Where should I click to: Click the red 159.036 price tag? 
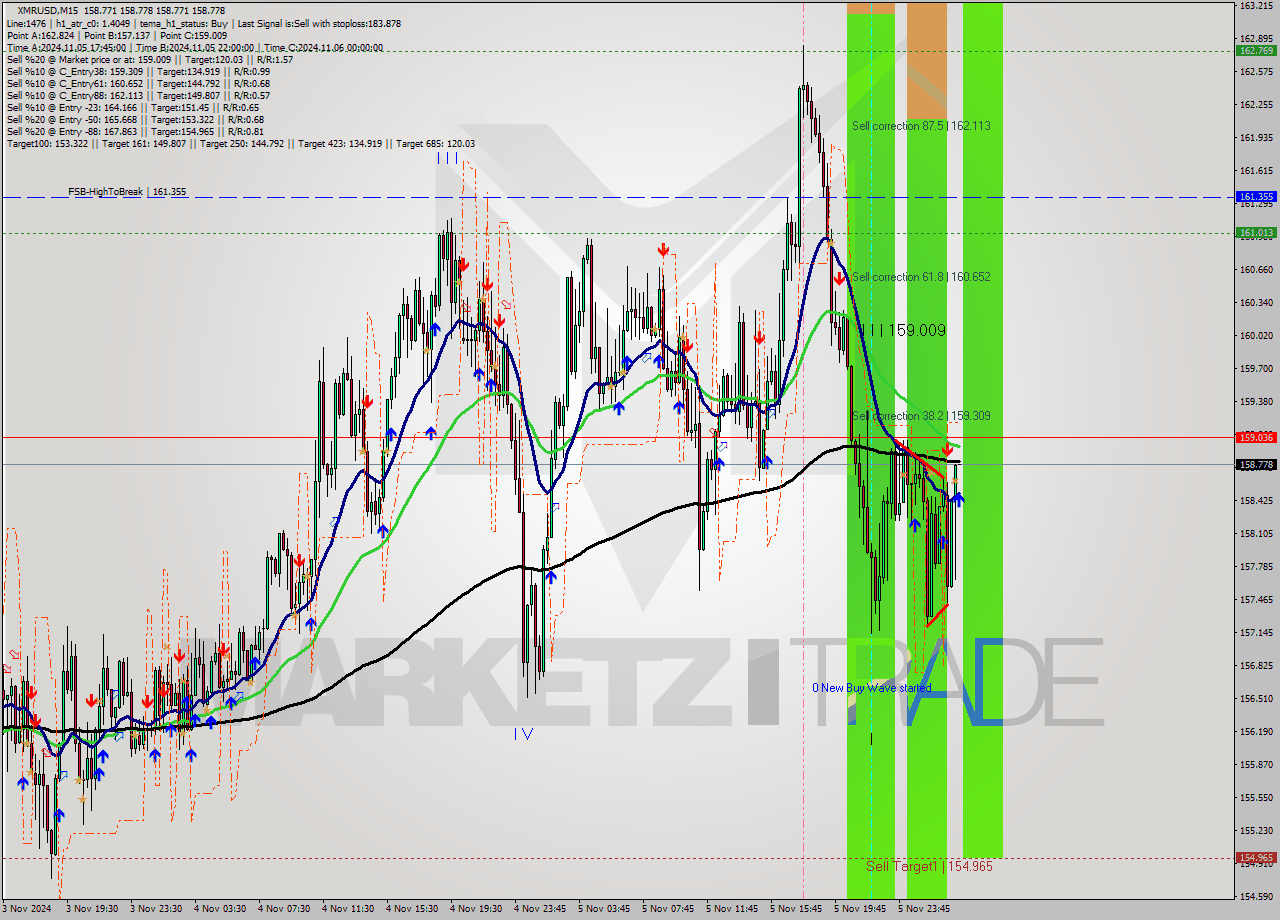point(1256,437)
